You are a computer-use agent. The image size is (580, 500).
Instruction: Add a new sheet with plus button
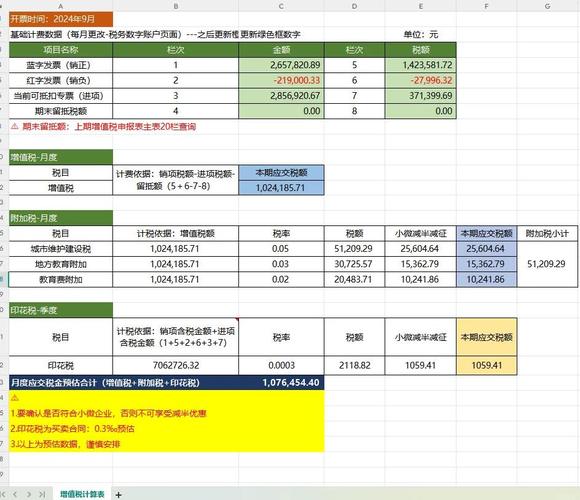[118, 494]
